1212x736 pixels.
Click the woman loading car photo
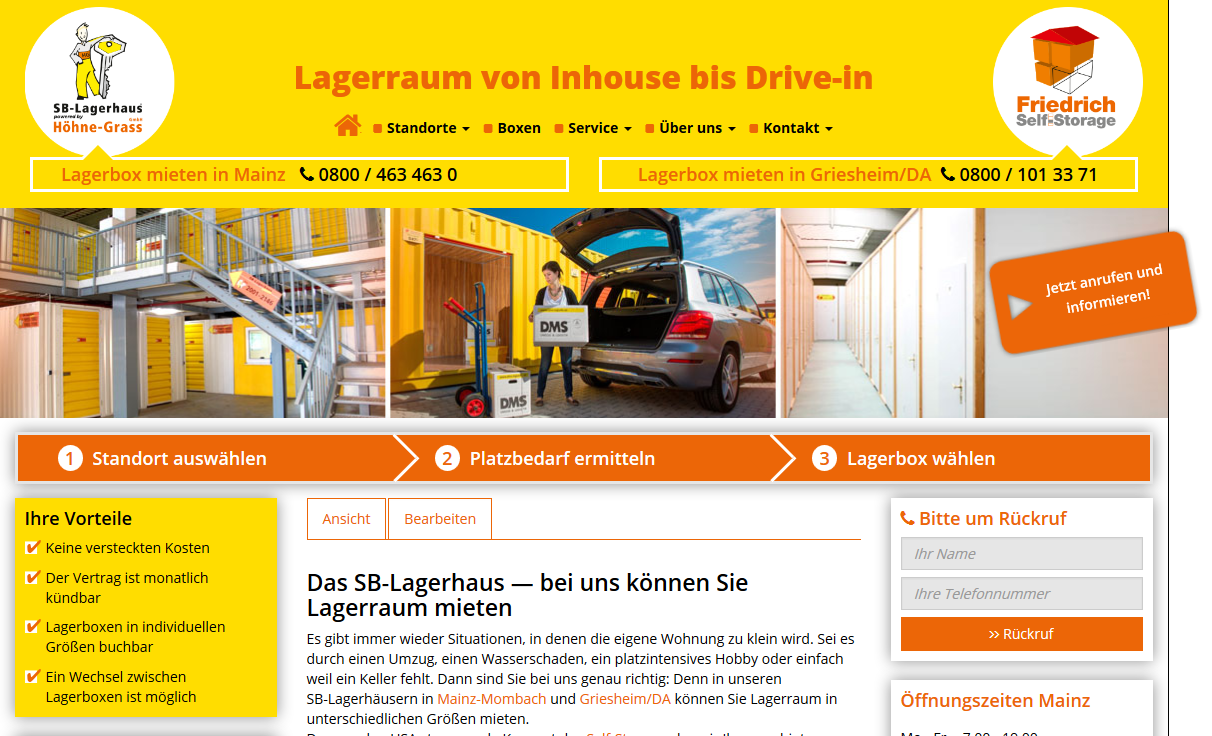coord(583,313)
